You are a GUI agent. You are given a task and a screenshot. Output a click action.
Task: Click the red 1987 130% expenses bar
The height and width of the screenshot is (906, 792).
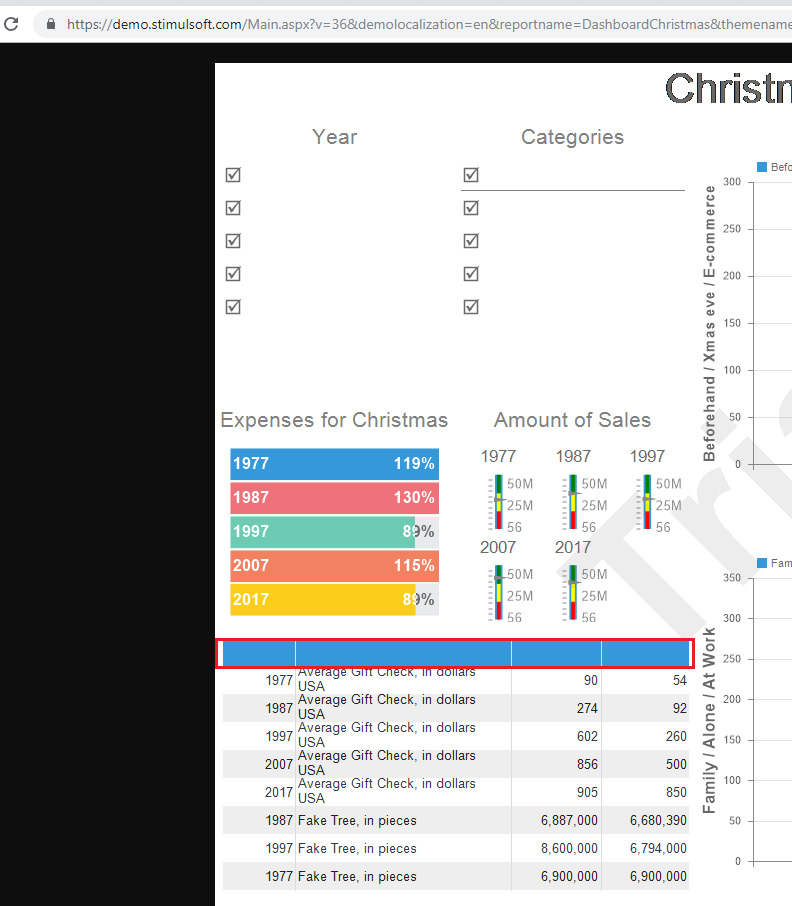tap(334, 497)
